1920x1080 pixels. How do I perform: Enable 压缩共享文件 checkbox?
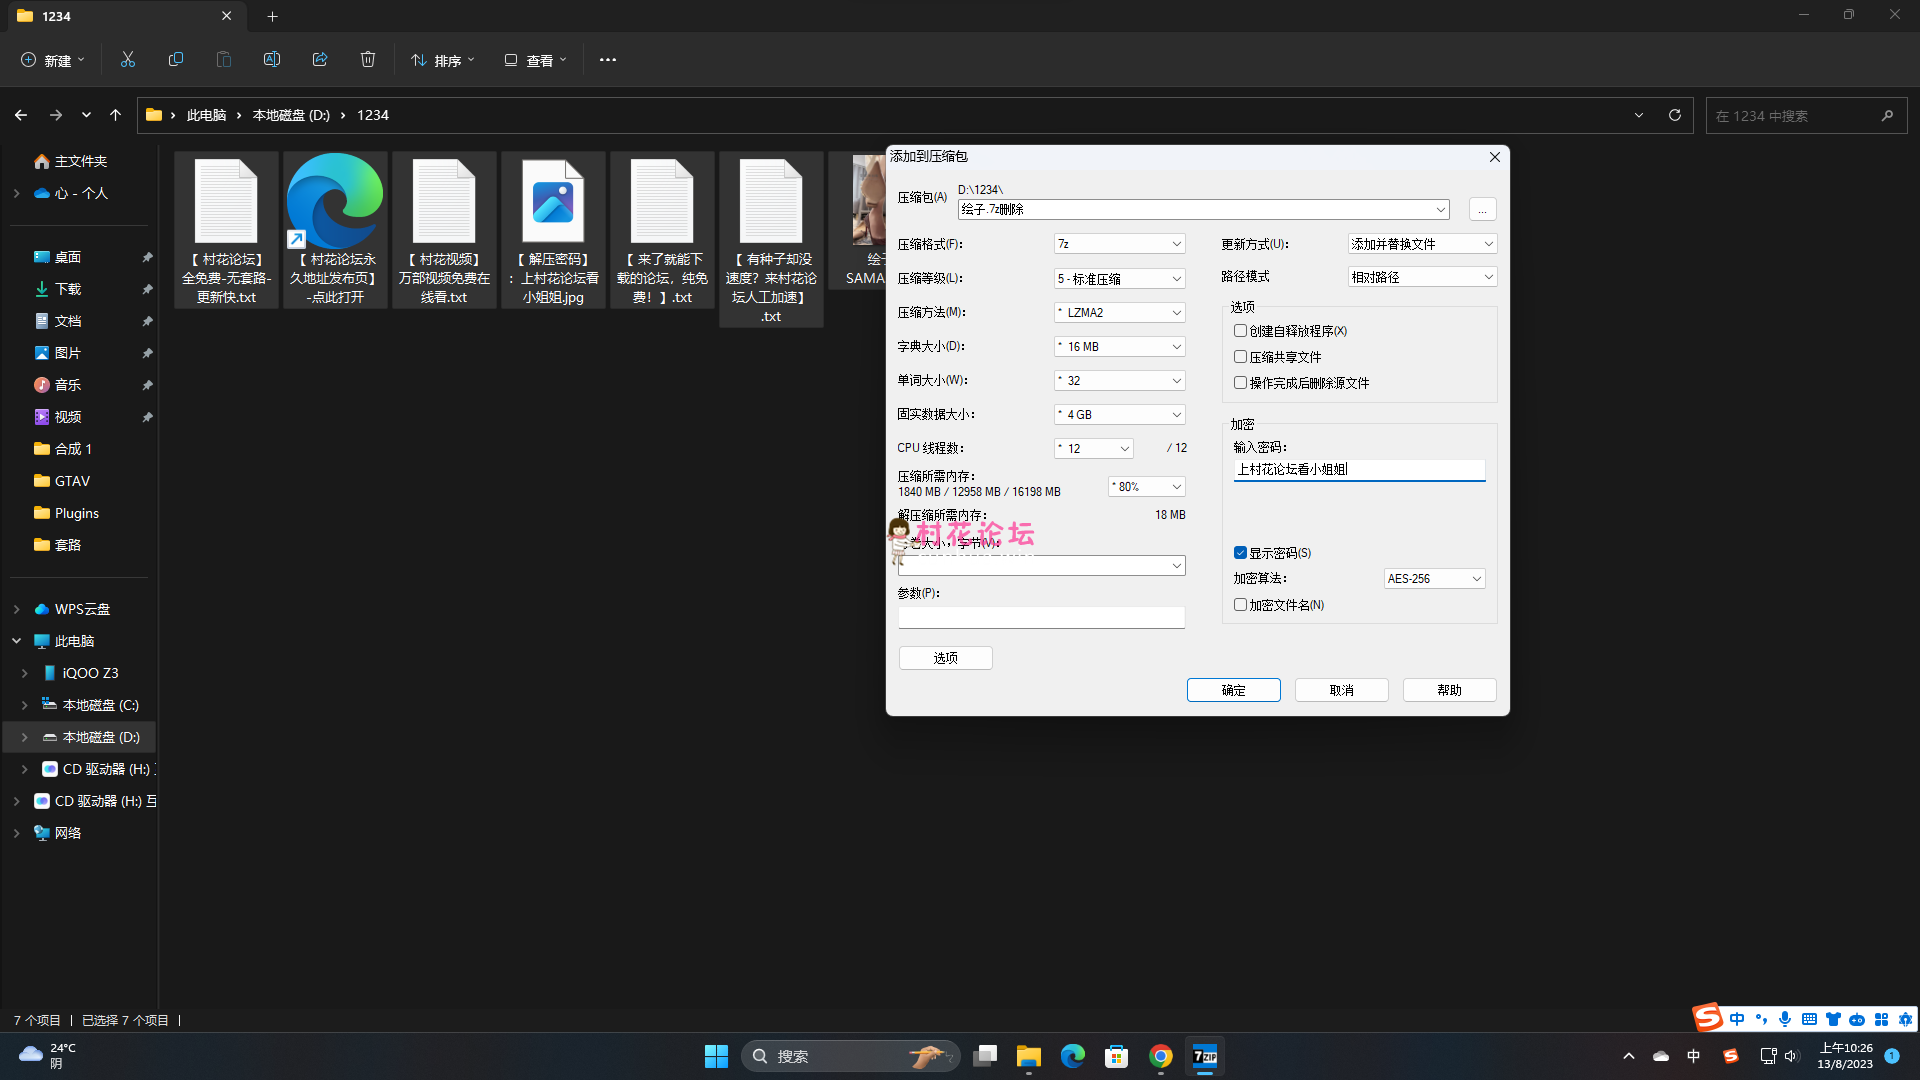pos(1240,357)
